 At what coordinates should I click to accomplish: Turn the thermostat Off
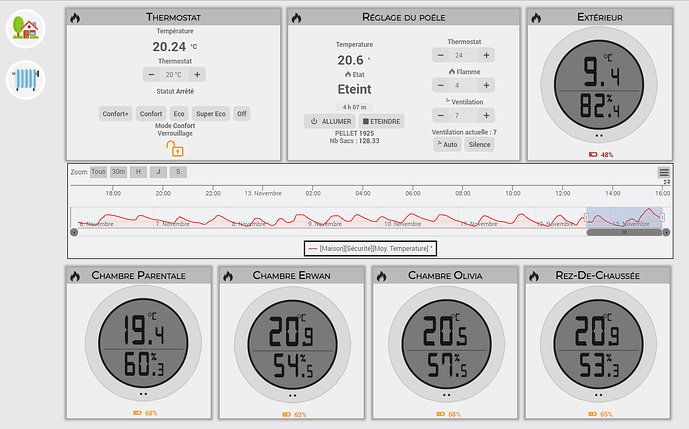tap(242, 114)
